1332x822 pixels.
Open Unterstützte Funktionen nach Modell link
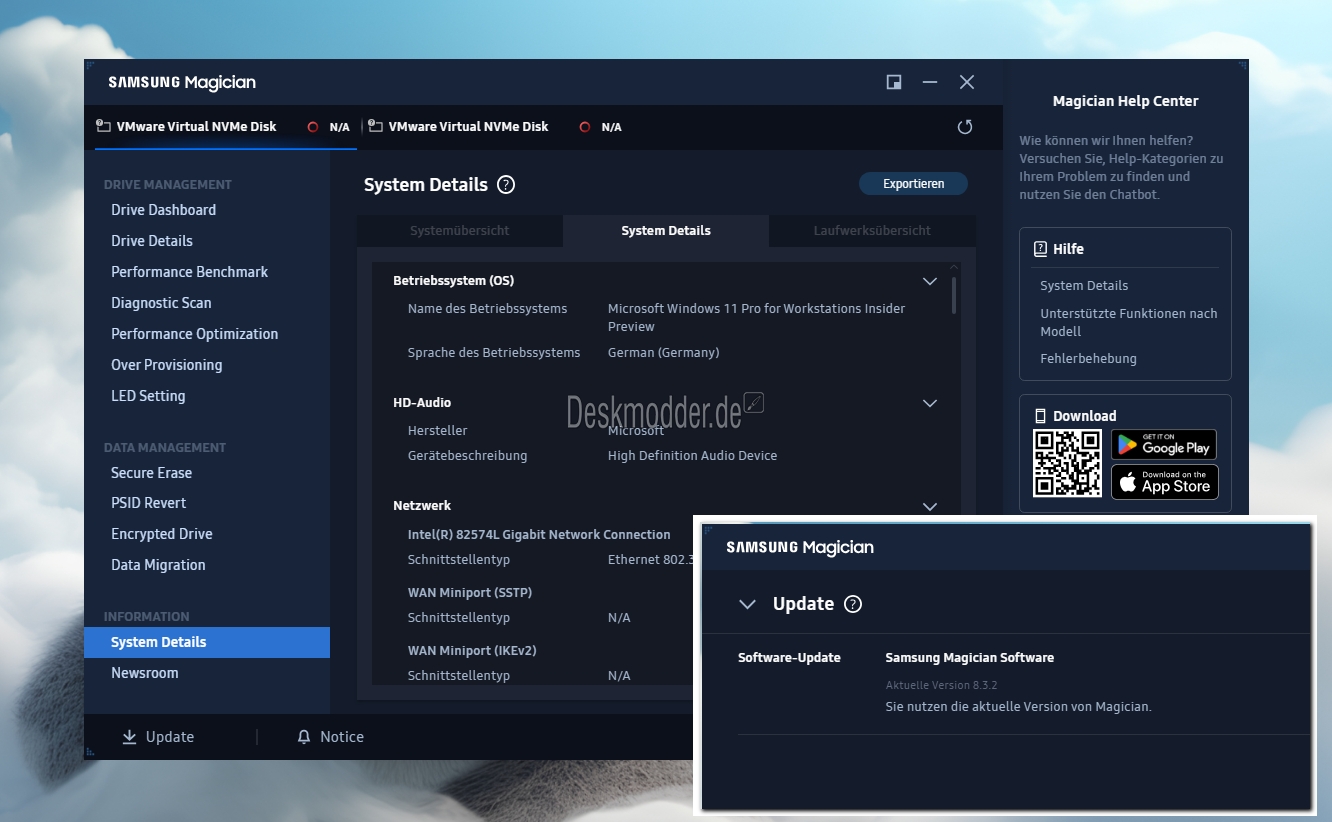[1129, 322]
